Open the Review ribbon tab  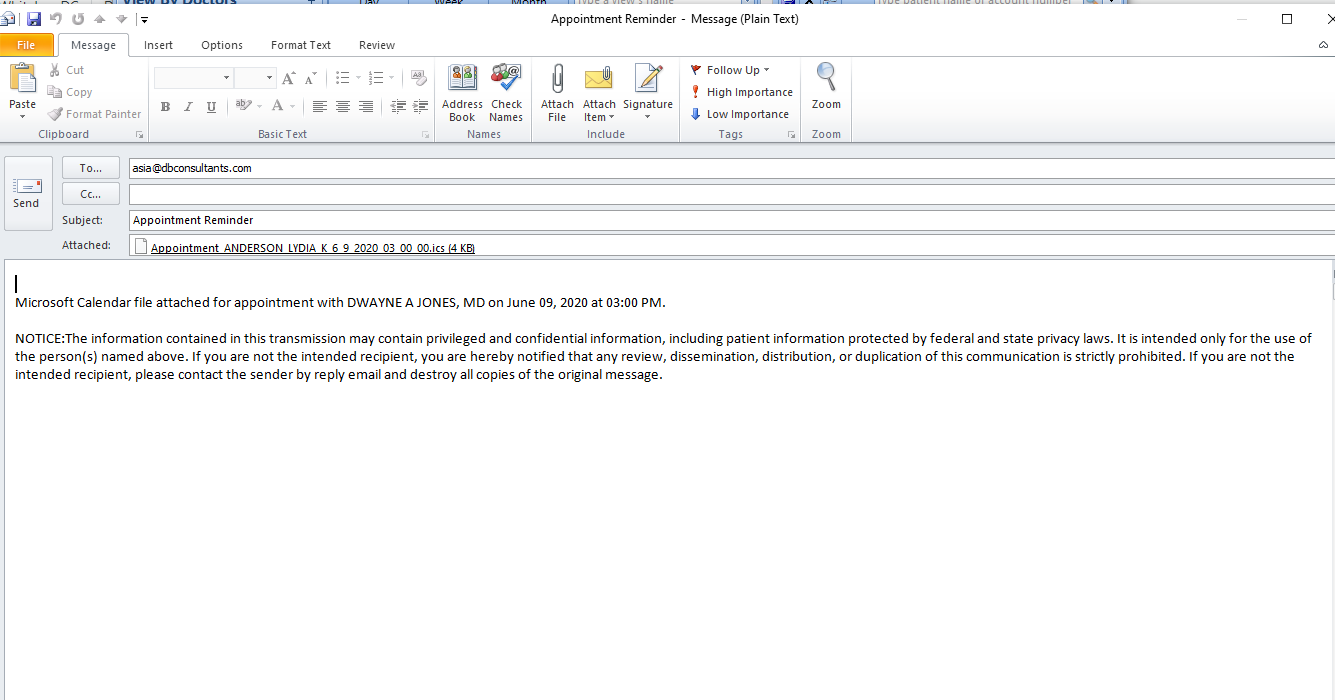click(x=377, y=45)
